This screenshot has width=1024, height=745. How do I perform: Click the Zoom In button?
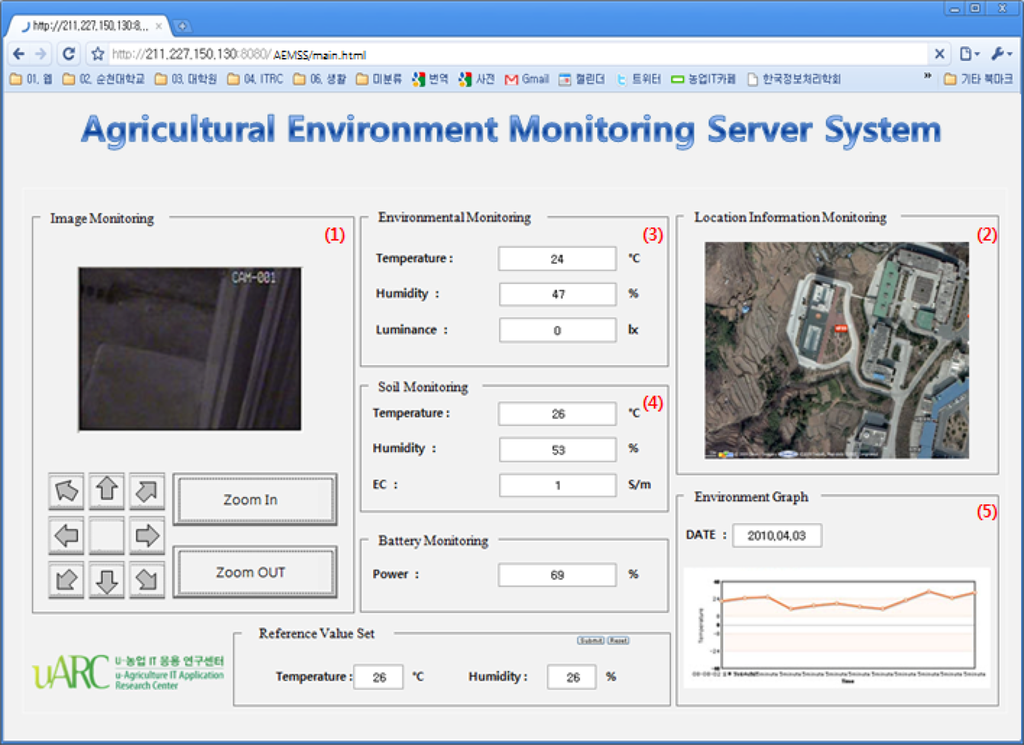click(x=254, y=499)
